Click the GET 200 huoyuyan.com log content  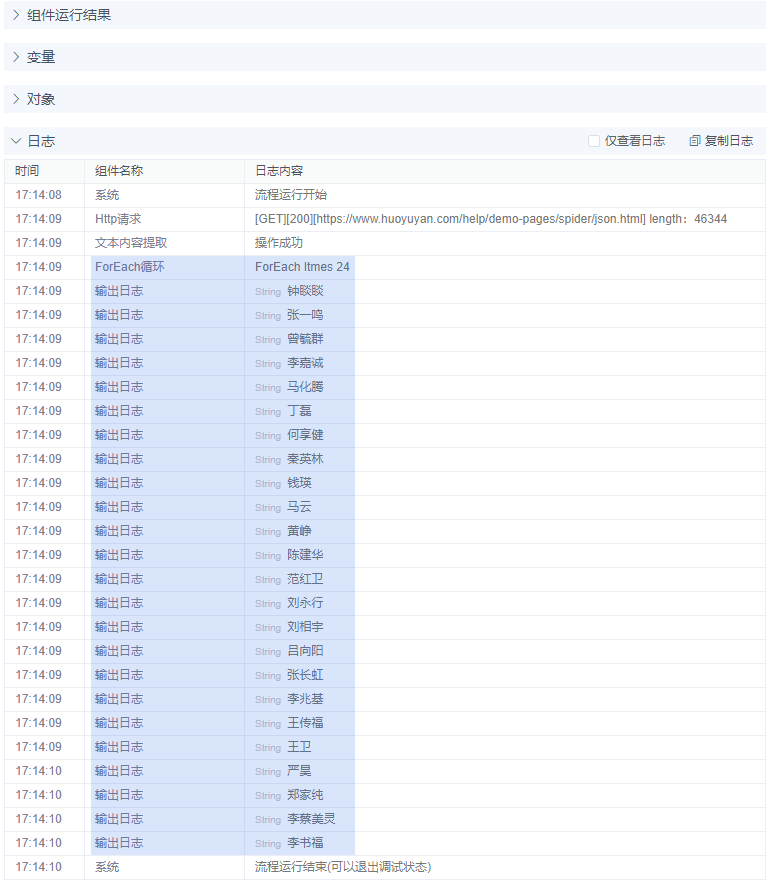[x=491, y=219]
